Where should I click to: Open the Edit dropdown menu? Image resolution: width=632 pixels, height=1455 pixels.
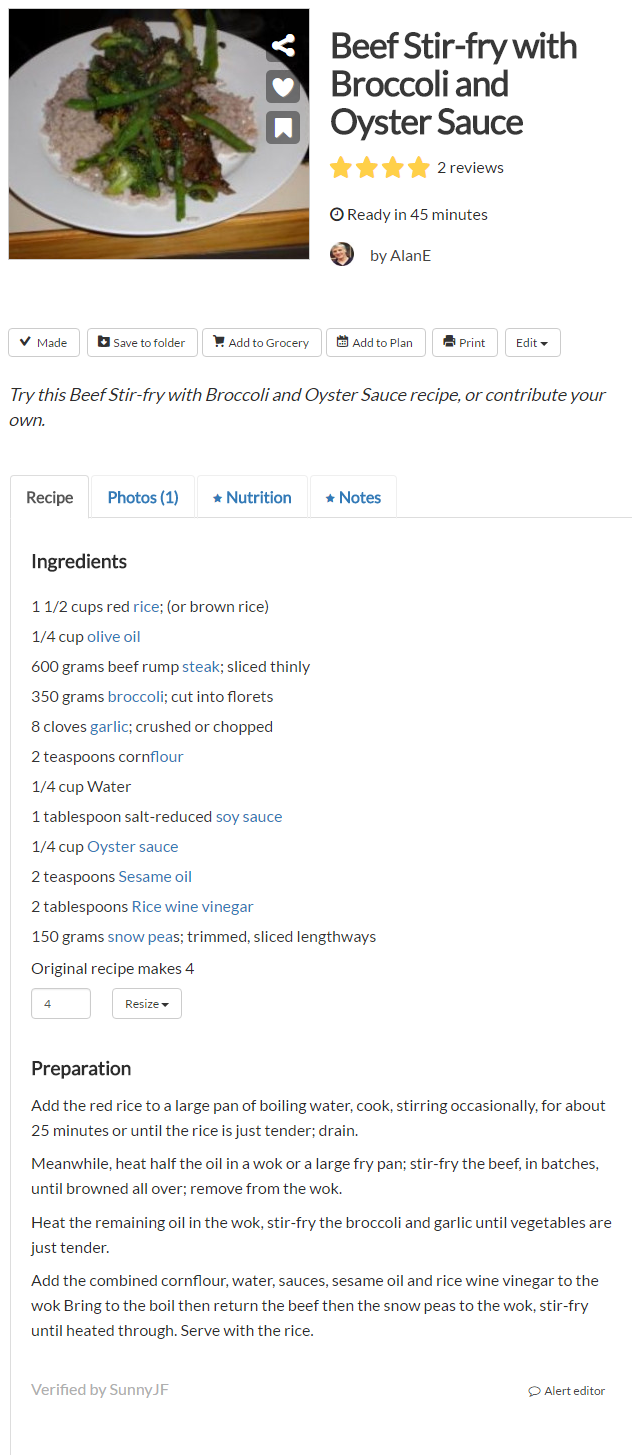pos(532,342)
